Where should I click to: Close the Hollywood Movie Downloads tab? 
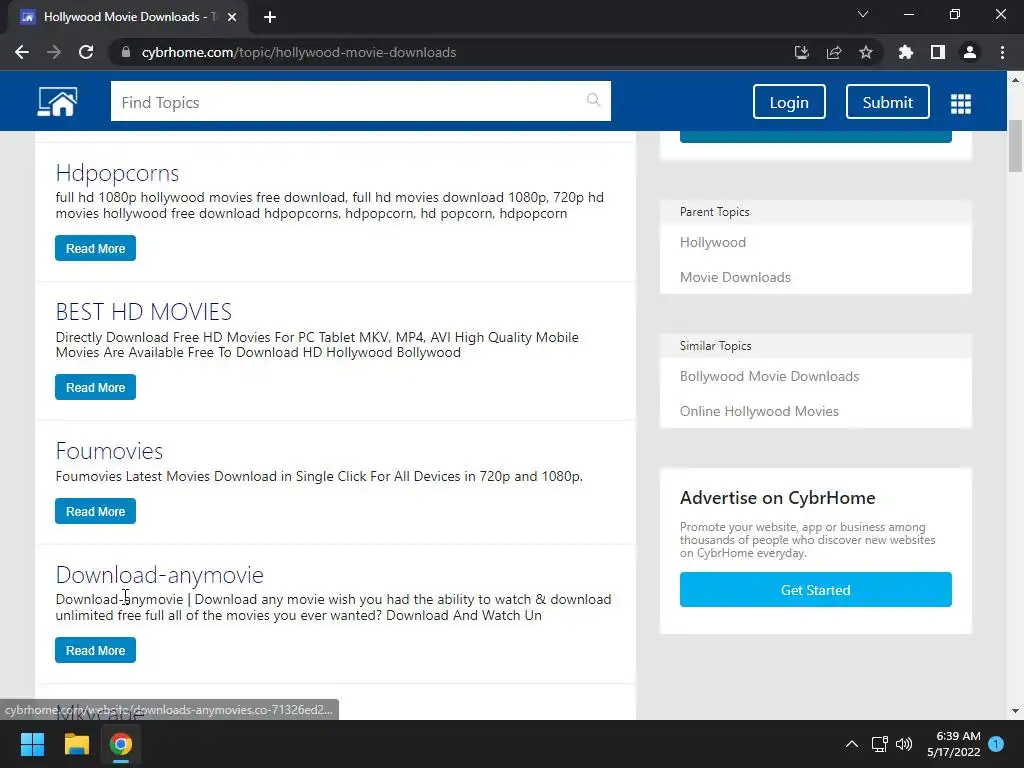(232, 17)
